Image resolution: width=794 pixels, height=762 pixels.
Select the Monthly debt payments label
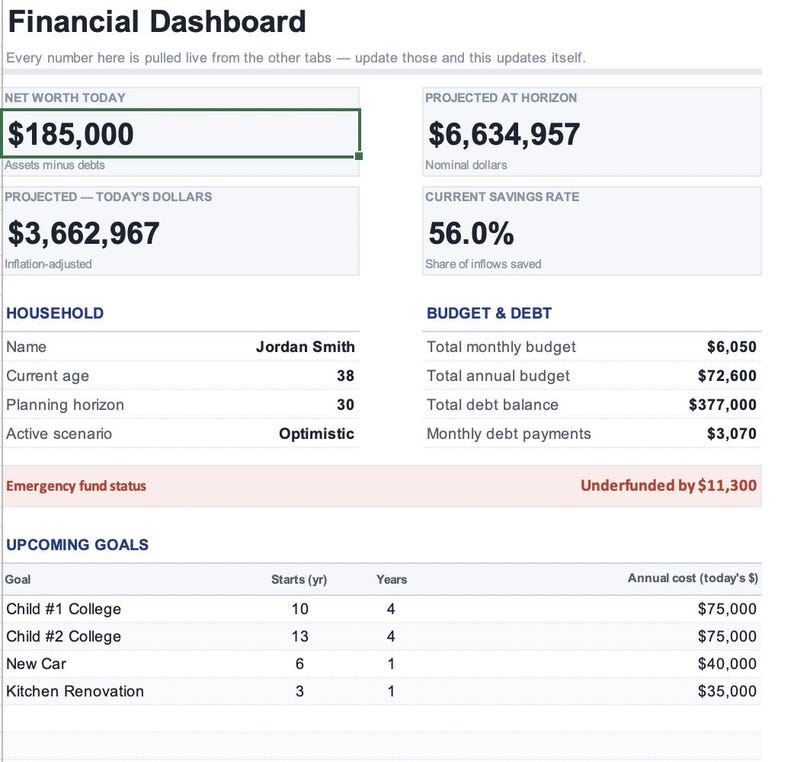pyautogui.click(x=509, y=434)
